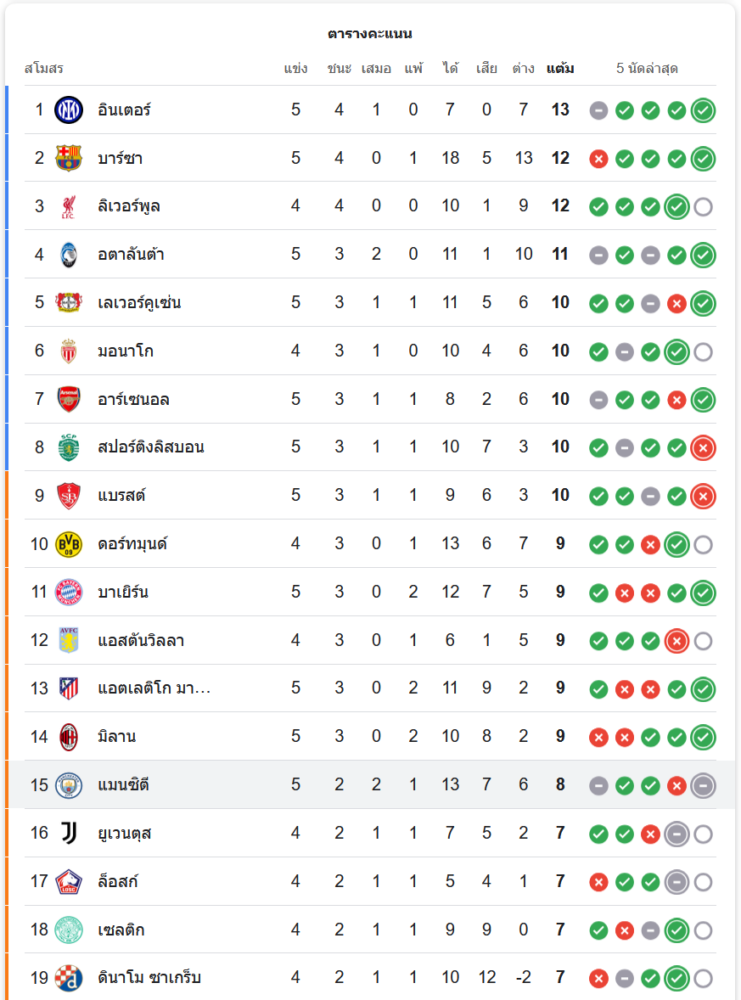Click the Atalanta club crest icon
The height and width of the screenshot is (1000, 741).
(x=68, y=254)
